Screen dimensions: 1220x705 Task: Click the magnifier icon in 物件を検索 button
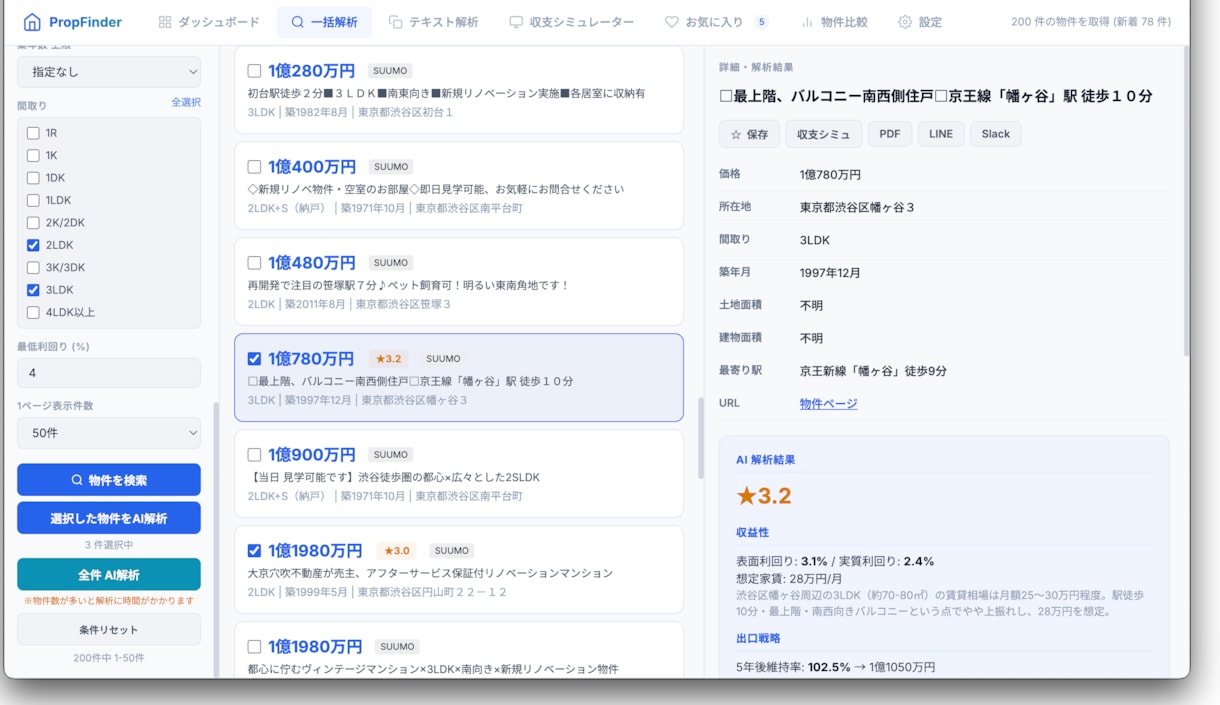77,480
